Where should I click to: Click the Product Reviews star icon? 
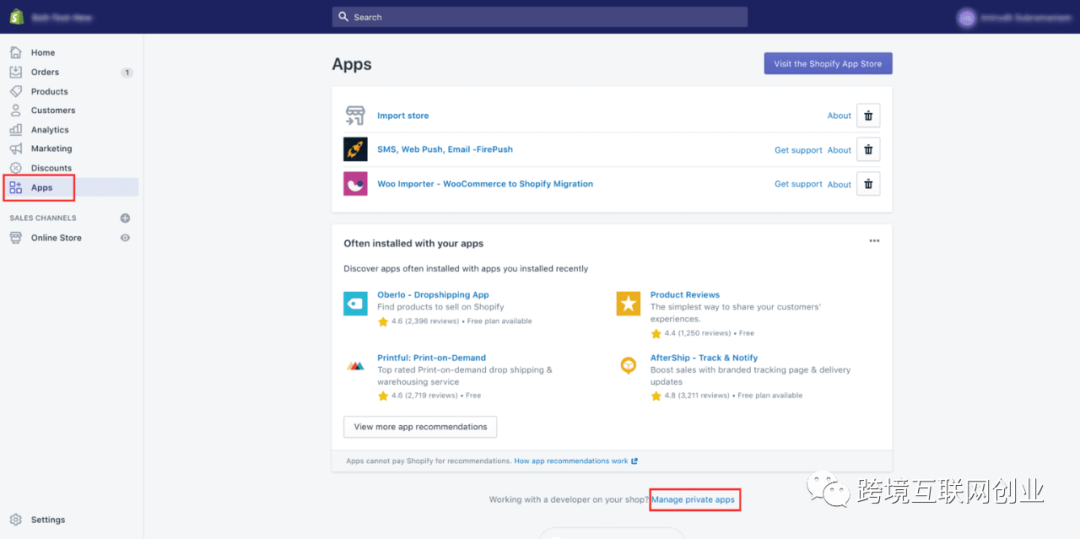pos(628,304)
